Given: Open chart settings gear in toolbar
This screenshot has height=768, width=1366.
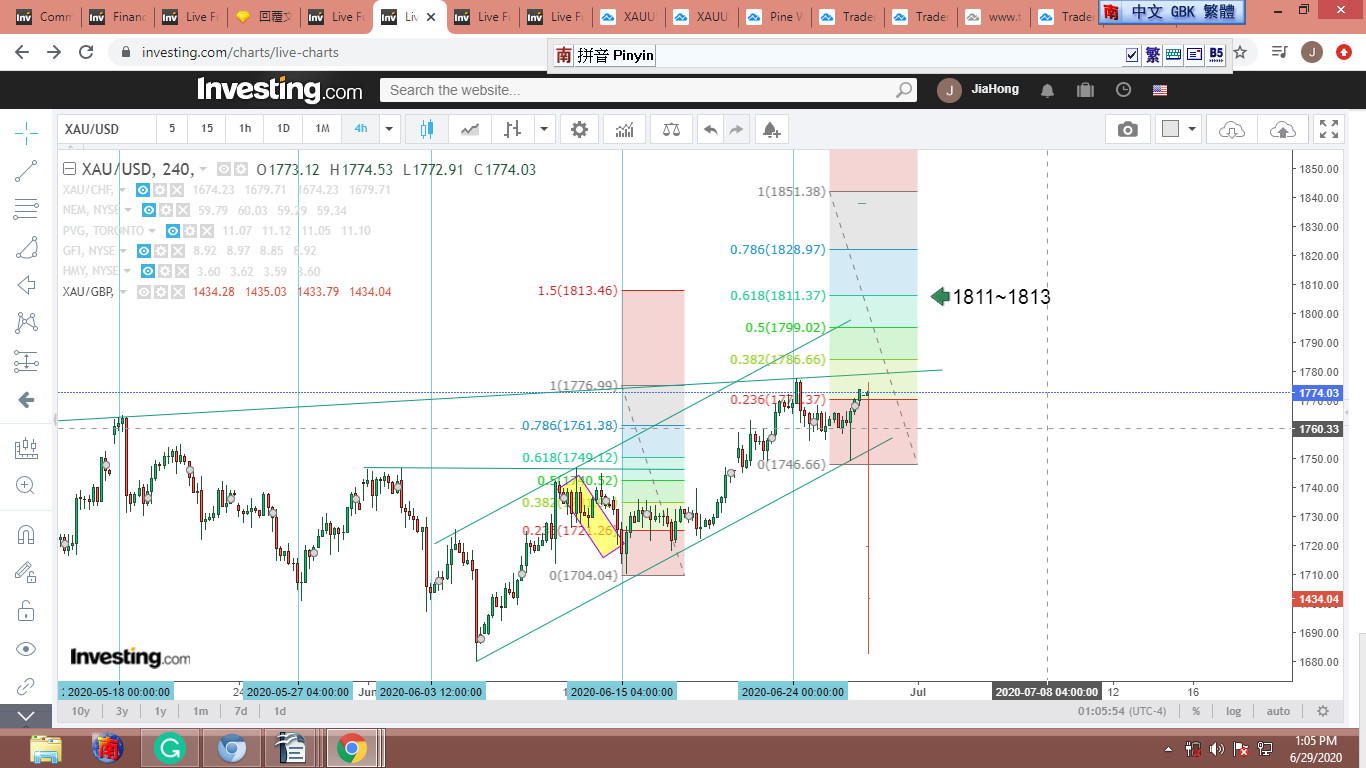Looking at the screenshot, I should tap(579, 129).
